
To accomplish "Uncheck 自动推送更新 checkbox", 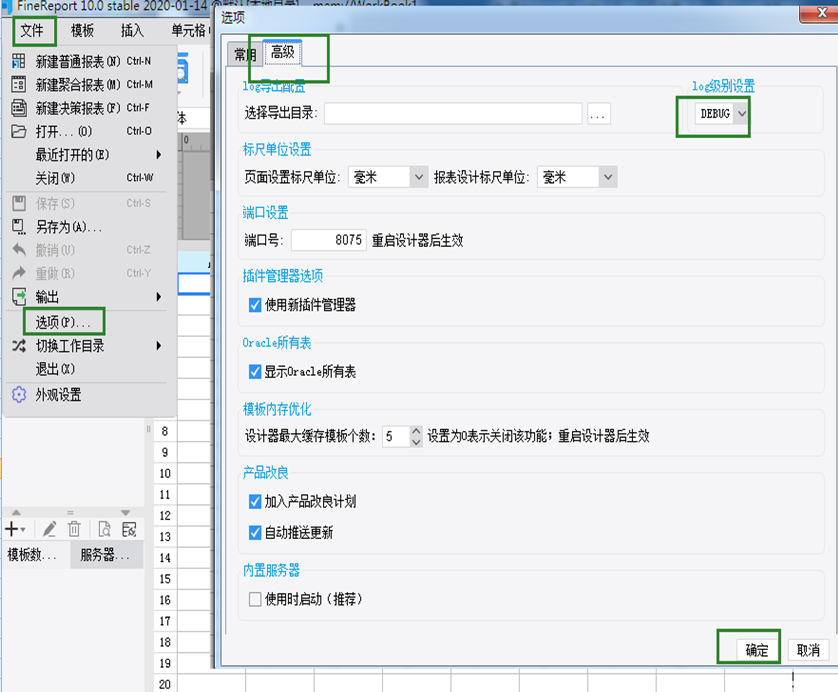I will coord(255,532).
